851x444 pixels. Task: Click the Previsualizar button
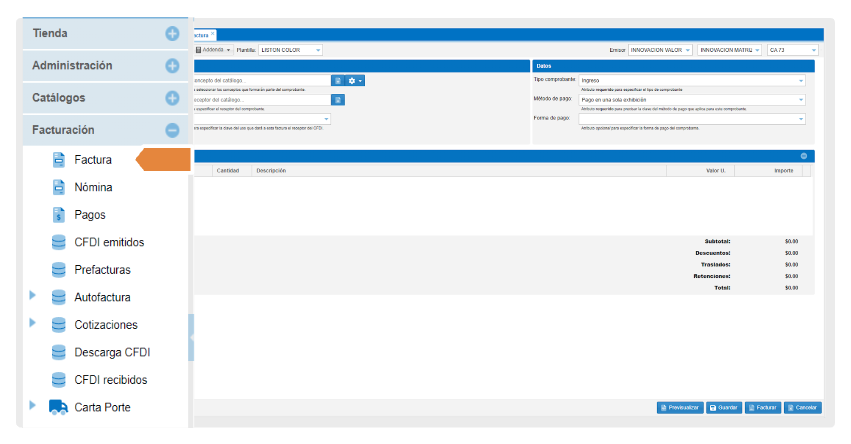tap(679, 408)
